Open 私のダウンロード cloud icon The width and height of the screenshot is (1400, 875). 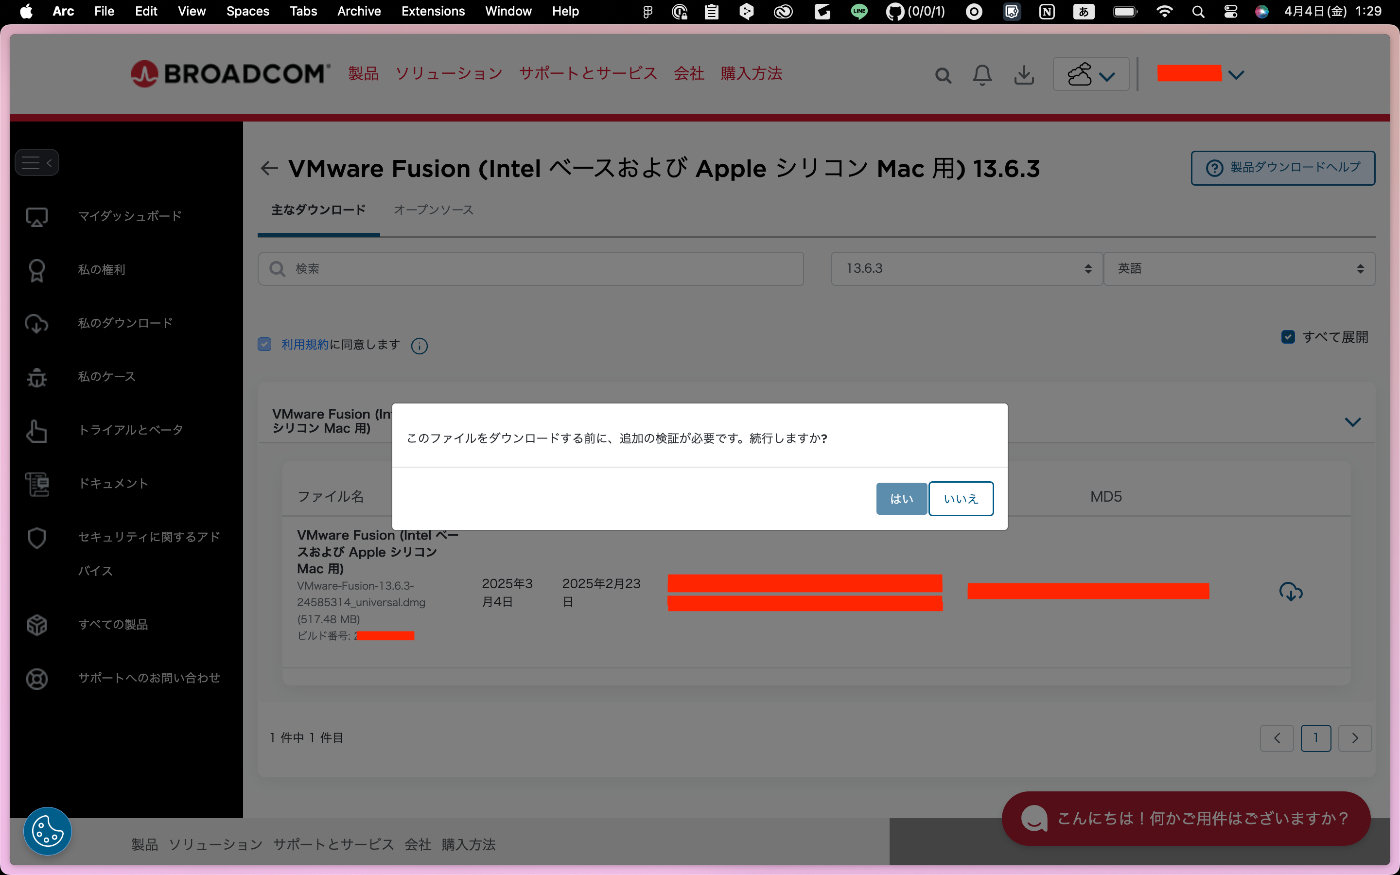pyautogui.click(x=37, y=323)
